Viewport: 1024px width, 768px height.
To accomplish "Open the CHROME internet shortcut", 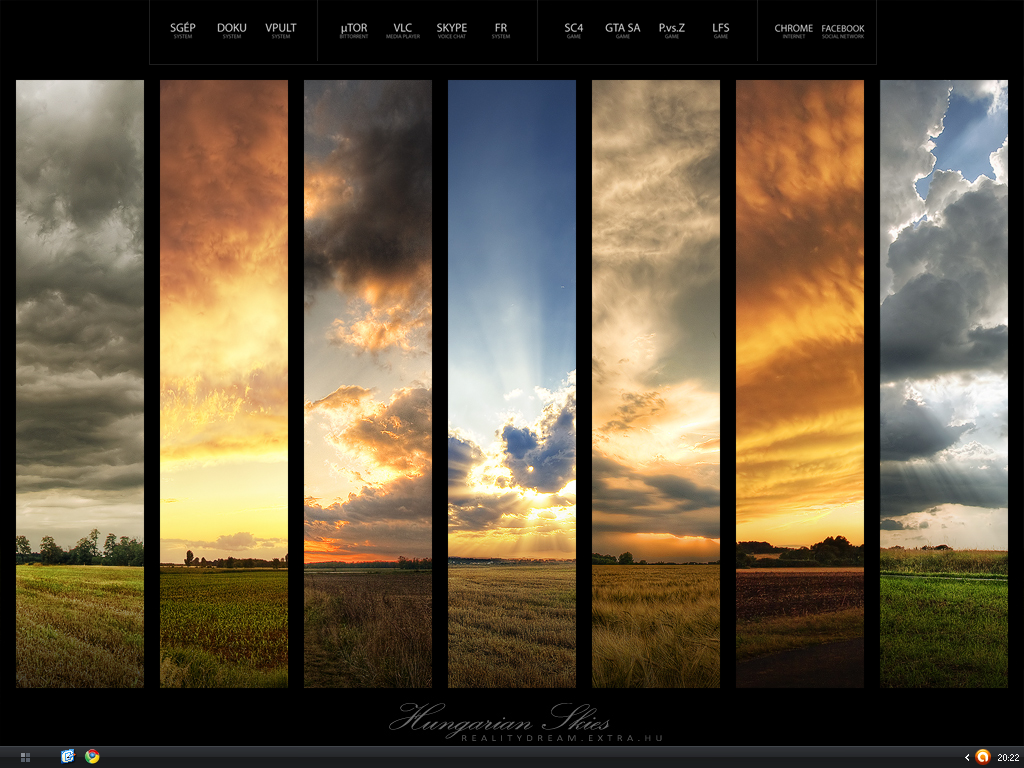I will point(794,31).
